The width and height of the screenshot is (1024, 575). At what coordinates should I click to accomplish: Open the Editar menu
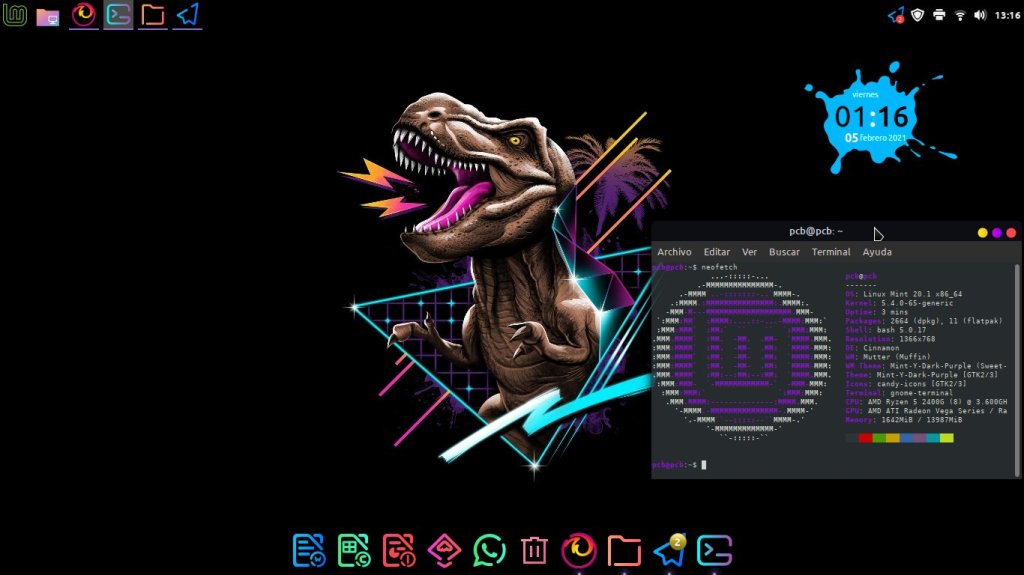click(x=716, y=252)
